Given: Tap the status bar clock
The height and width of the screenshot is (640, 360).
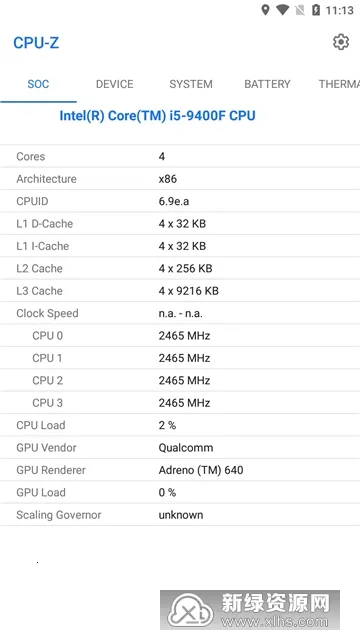Looking at the screenshot, I should click(340, 10).
